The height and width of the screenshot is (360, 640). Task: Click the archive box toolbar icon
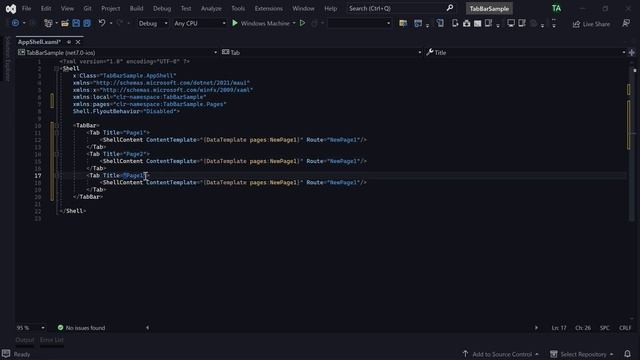point(467,23)
